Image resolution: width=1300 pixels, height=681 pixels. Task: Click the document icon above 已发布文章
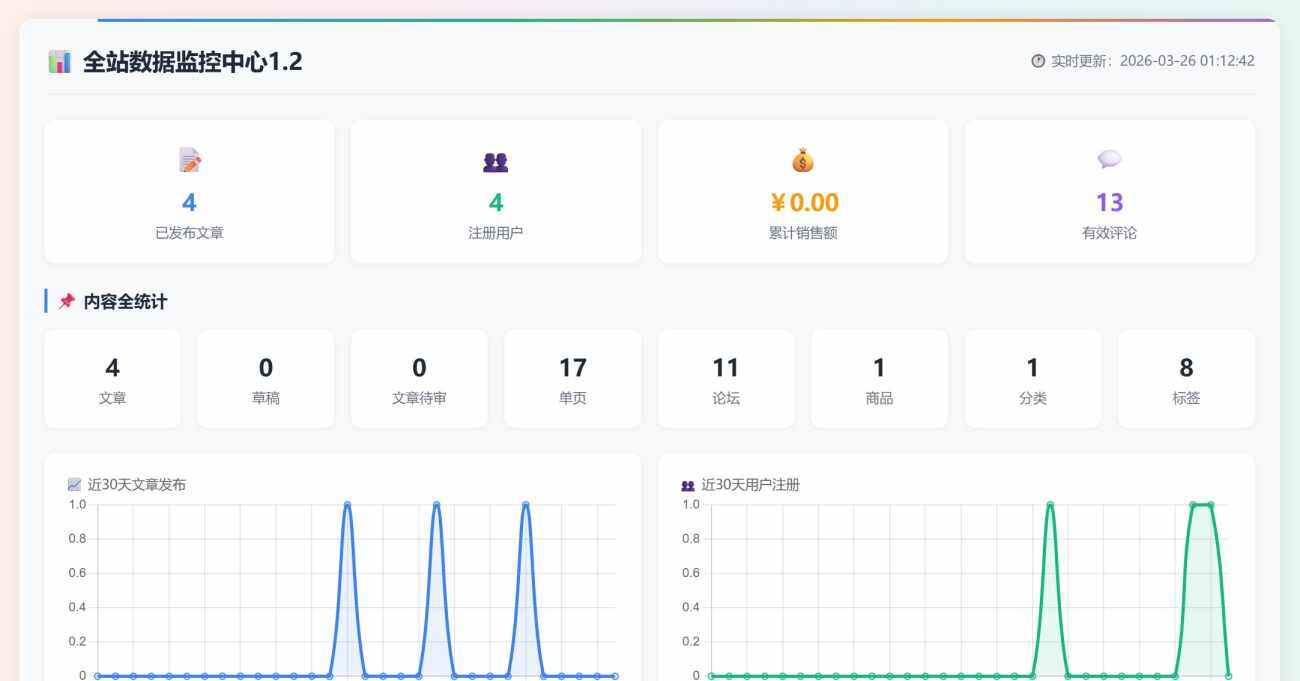coord(189,159)
